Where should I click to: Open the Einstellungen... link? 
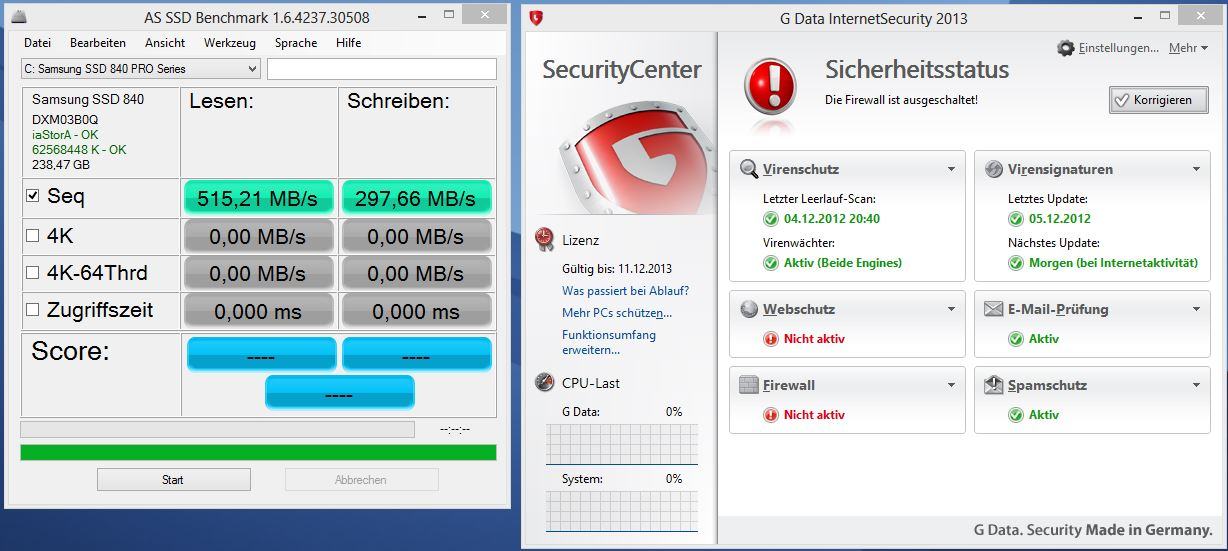[x=1118, y=48]
